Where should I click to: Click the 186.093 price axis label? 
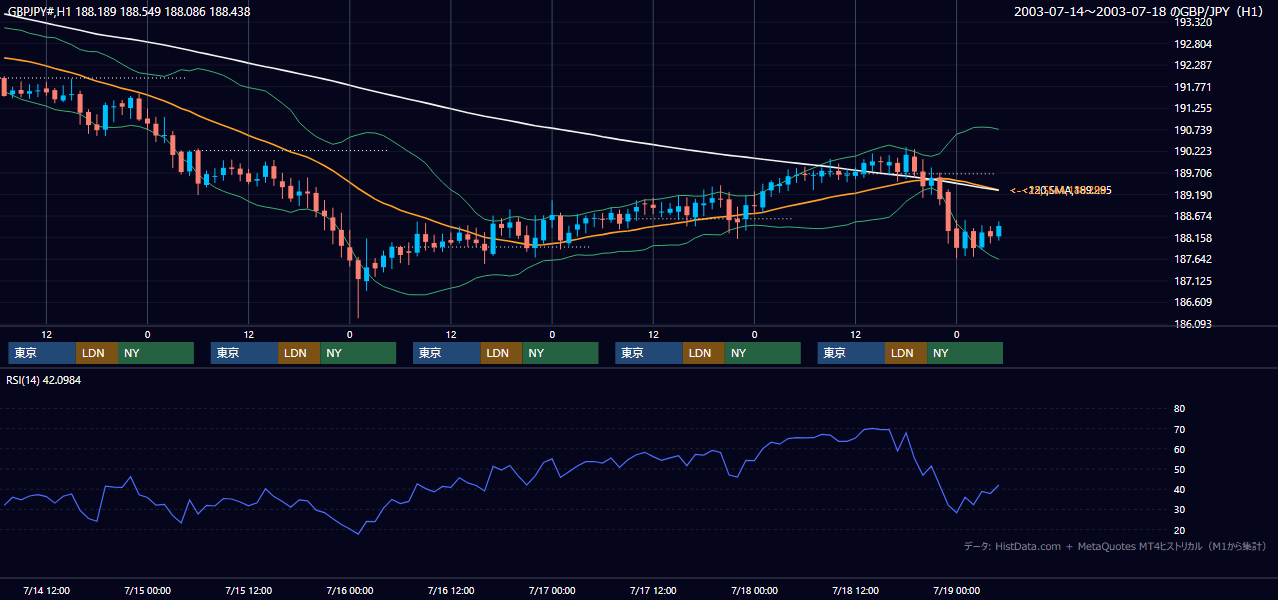[1192, 324]
